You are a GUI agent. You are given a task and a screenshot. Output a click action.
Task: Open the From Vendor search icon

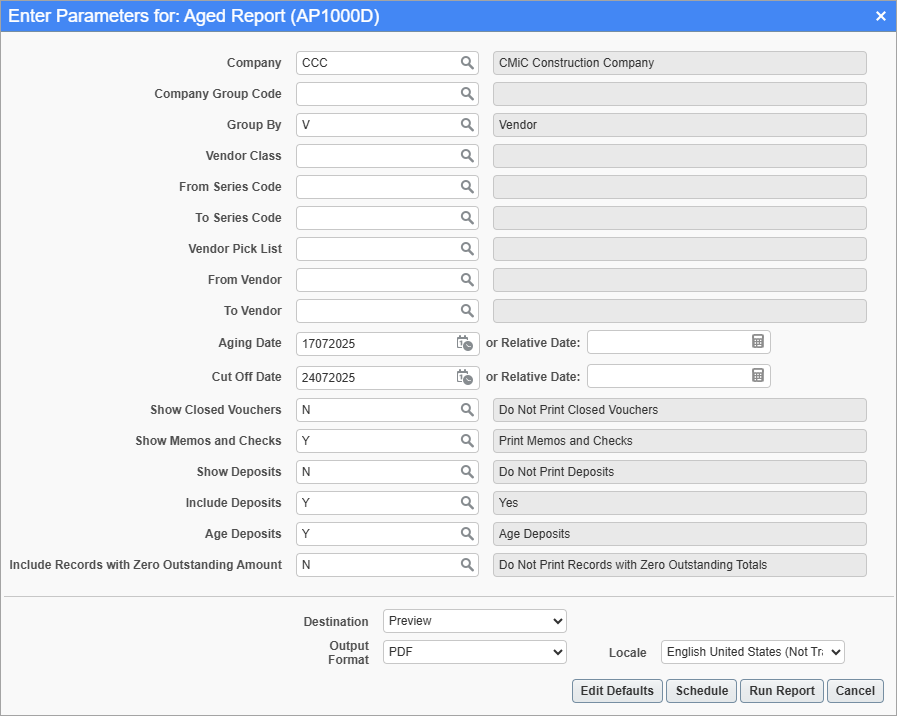pos(467,279)
